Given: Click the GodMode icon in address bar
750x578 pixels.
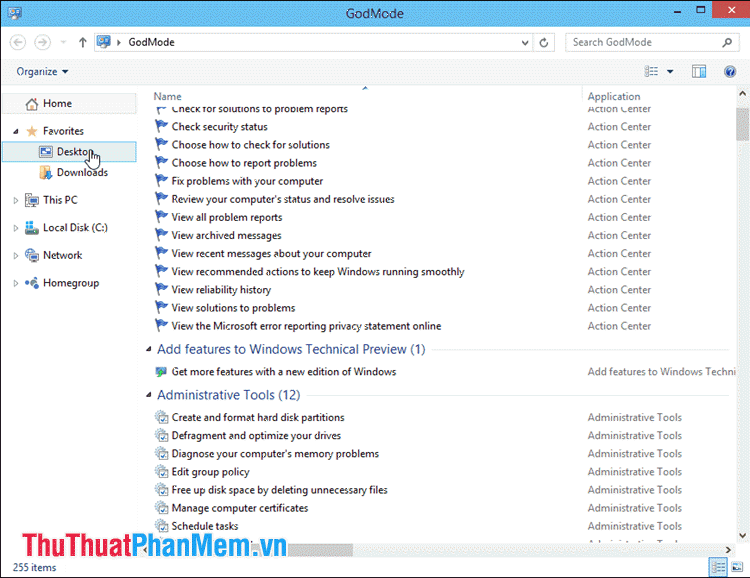Looking at the screenshot, I should (103, 42).
